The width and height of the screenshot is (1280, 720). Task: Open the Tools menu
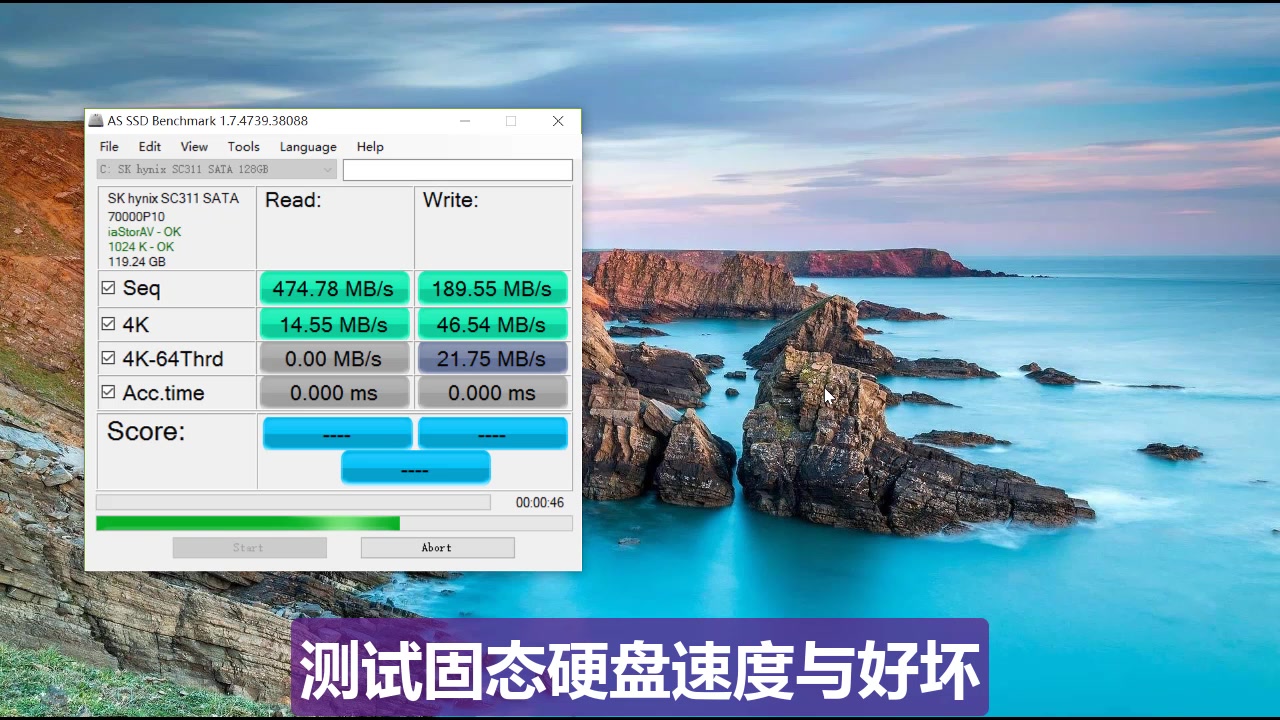pos(243,146)
